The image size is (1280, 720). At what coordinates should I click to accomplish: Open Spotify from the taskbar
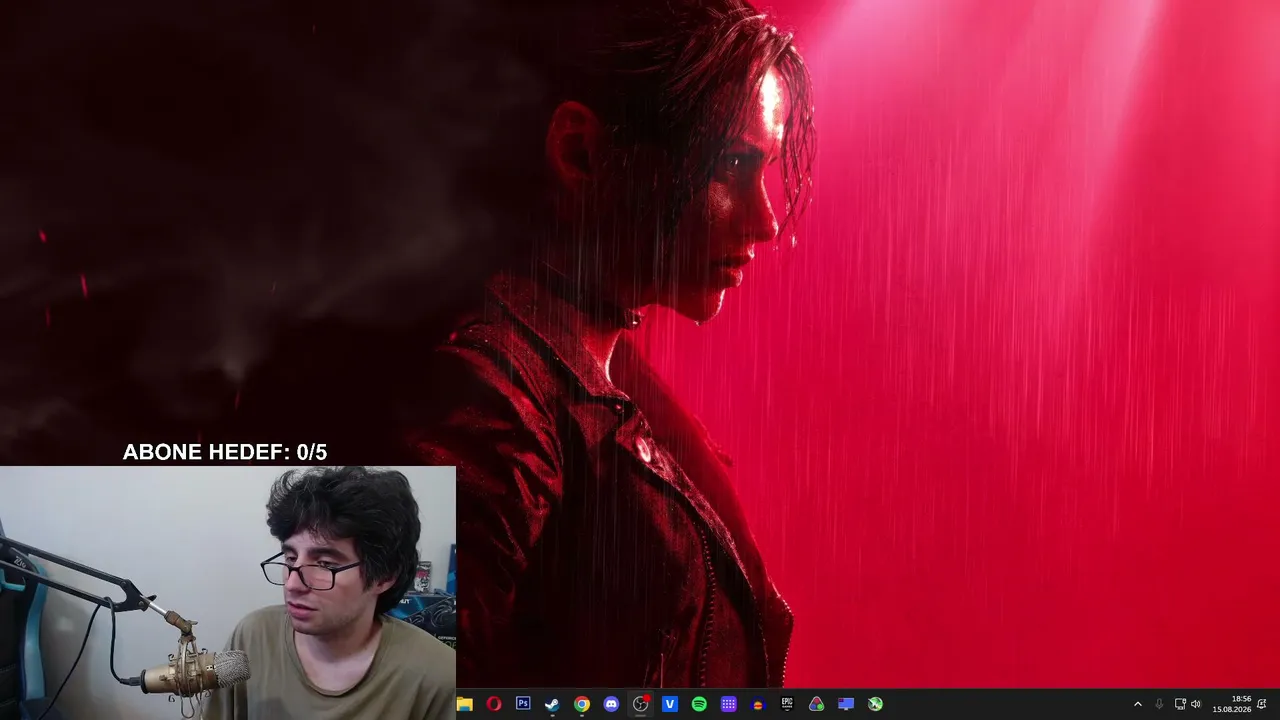[x=699, y=704]
